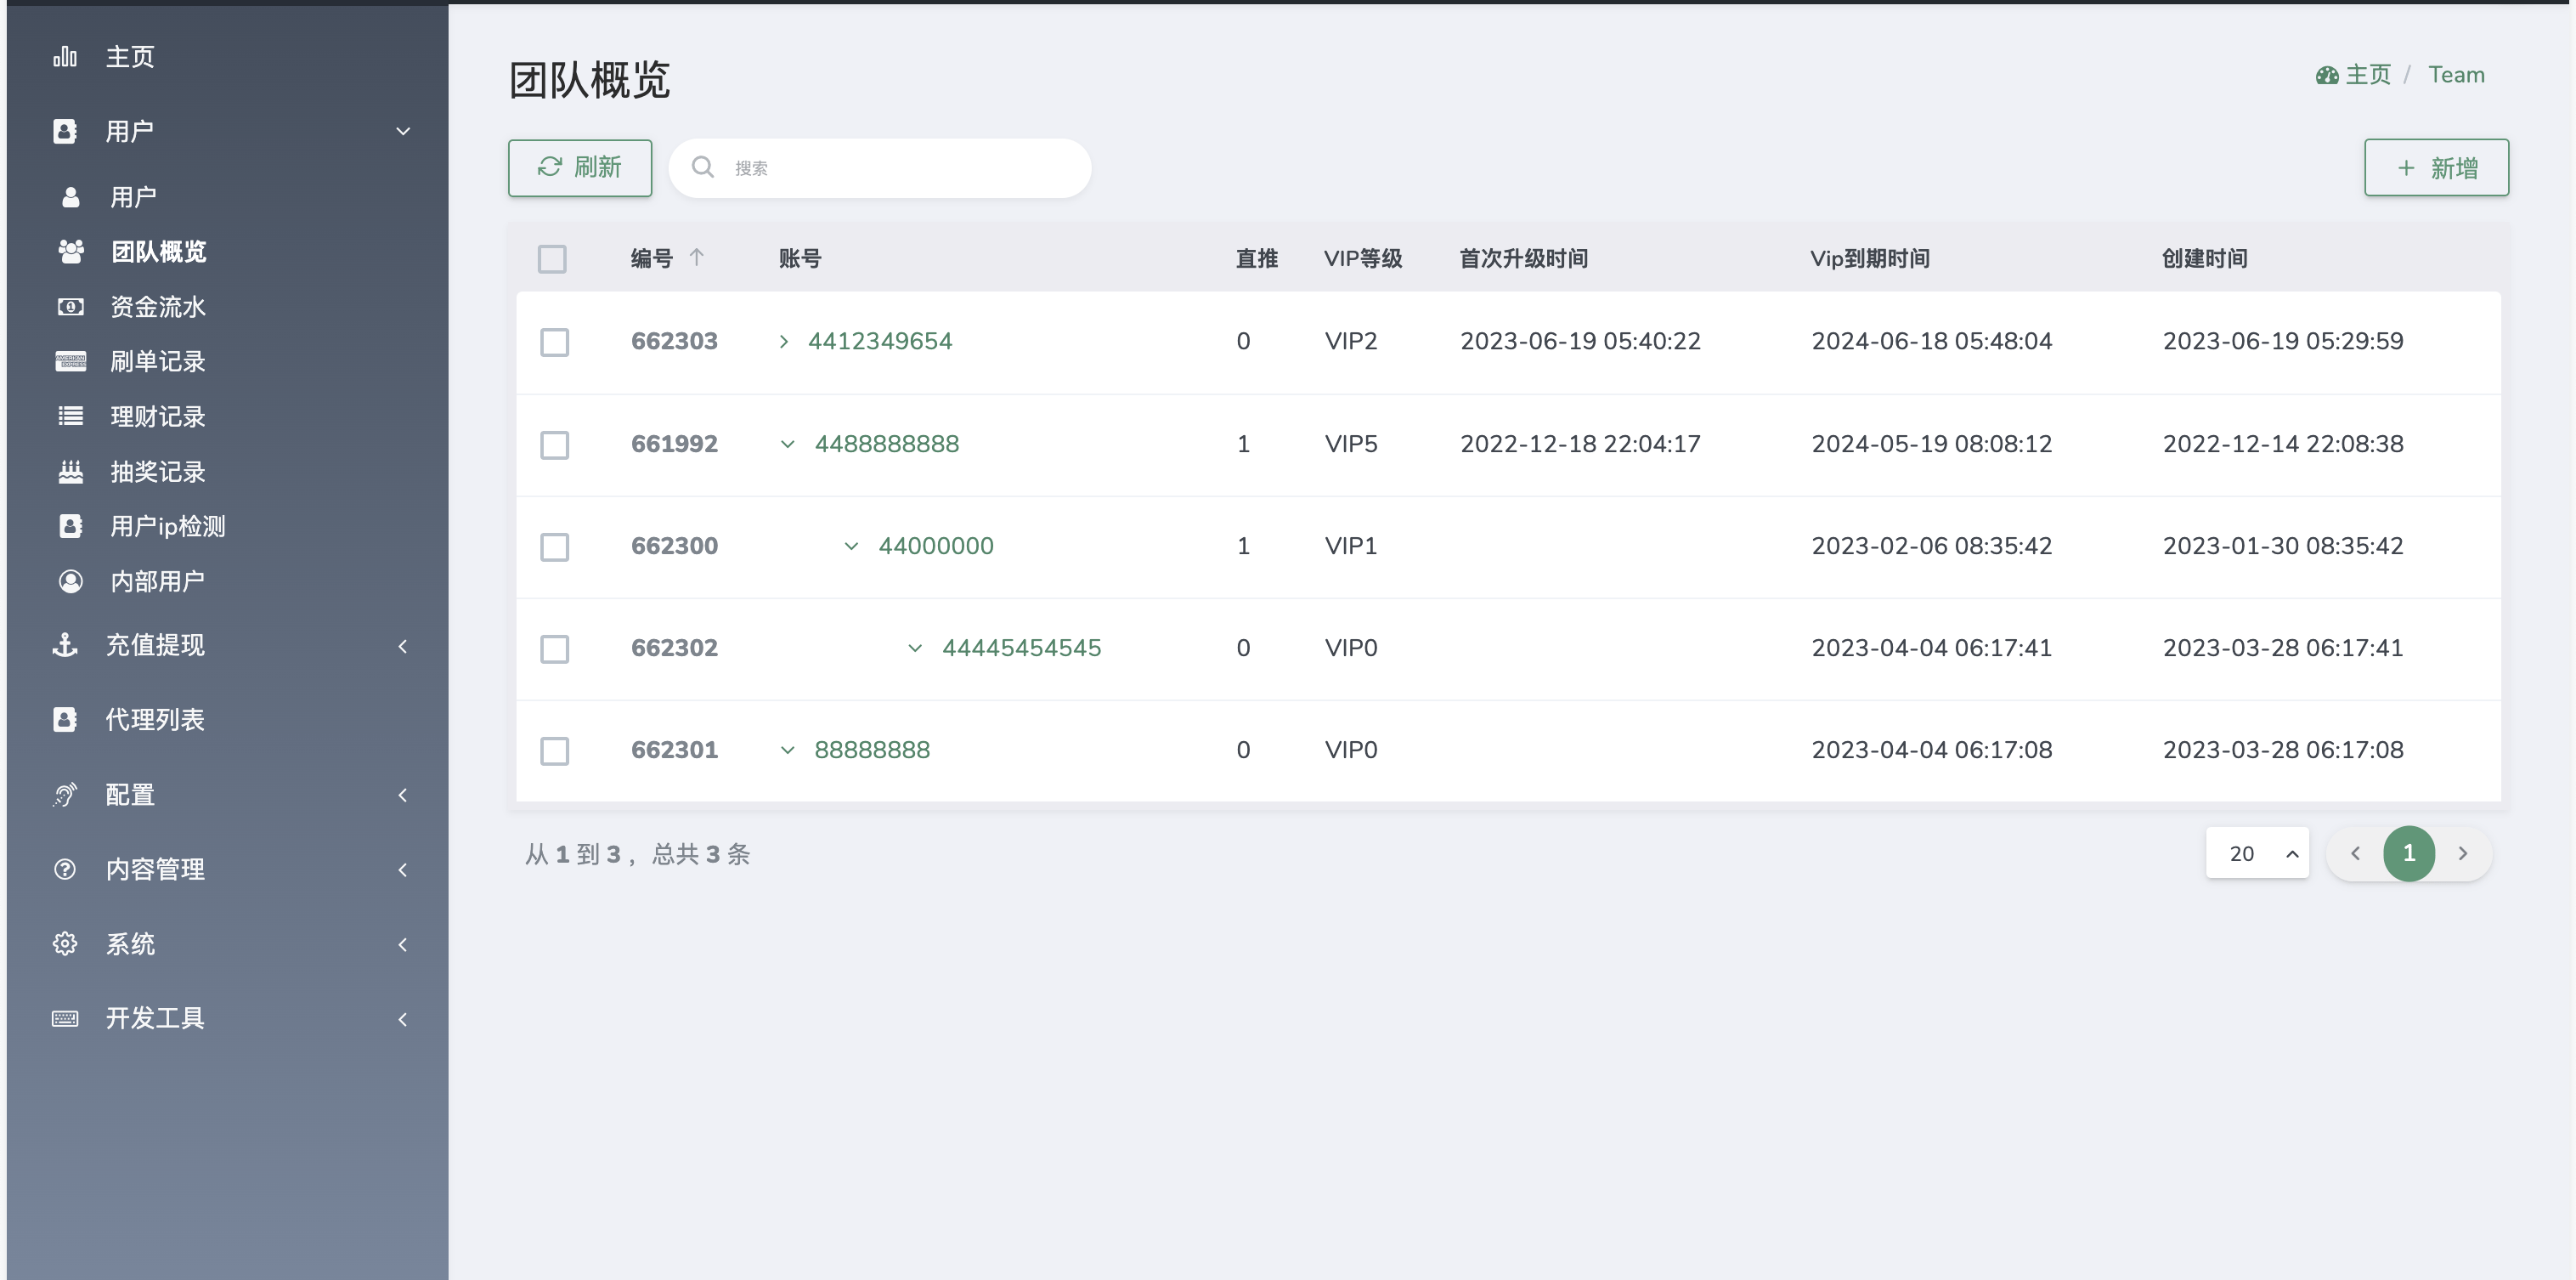Open account link 4488888888
Viewport: 2576px width, 1280px height.
[887, 444]
